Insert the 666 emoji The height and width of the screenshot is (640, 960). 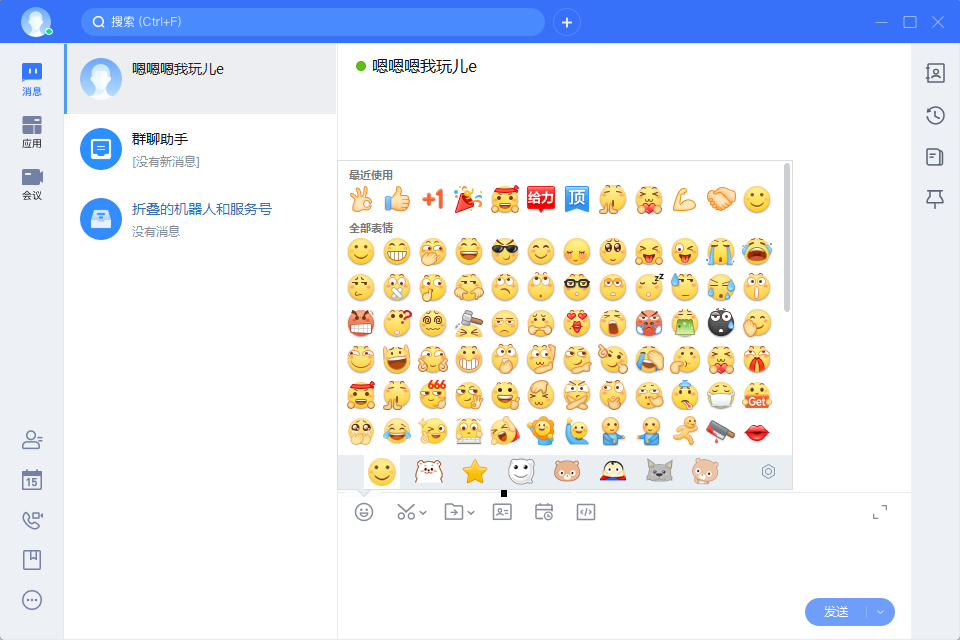pos(433,395)
